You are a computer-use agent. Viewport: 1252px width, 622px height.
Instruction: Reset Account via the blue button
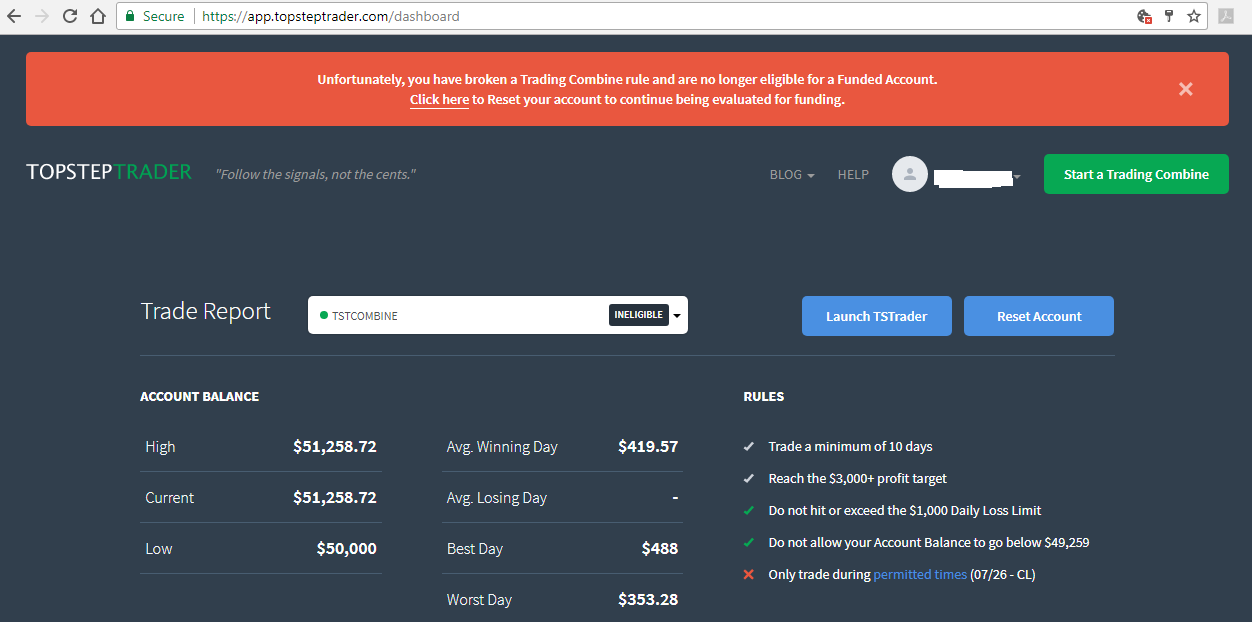(x=1039, y=316)
